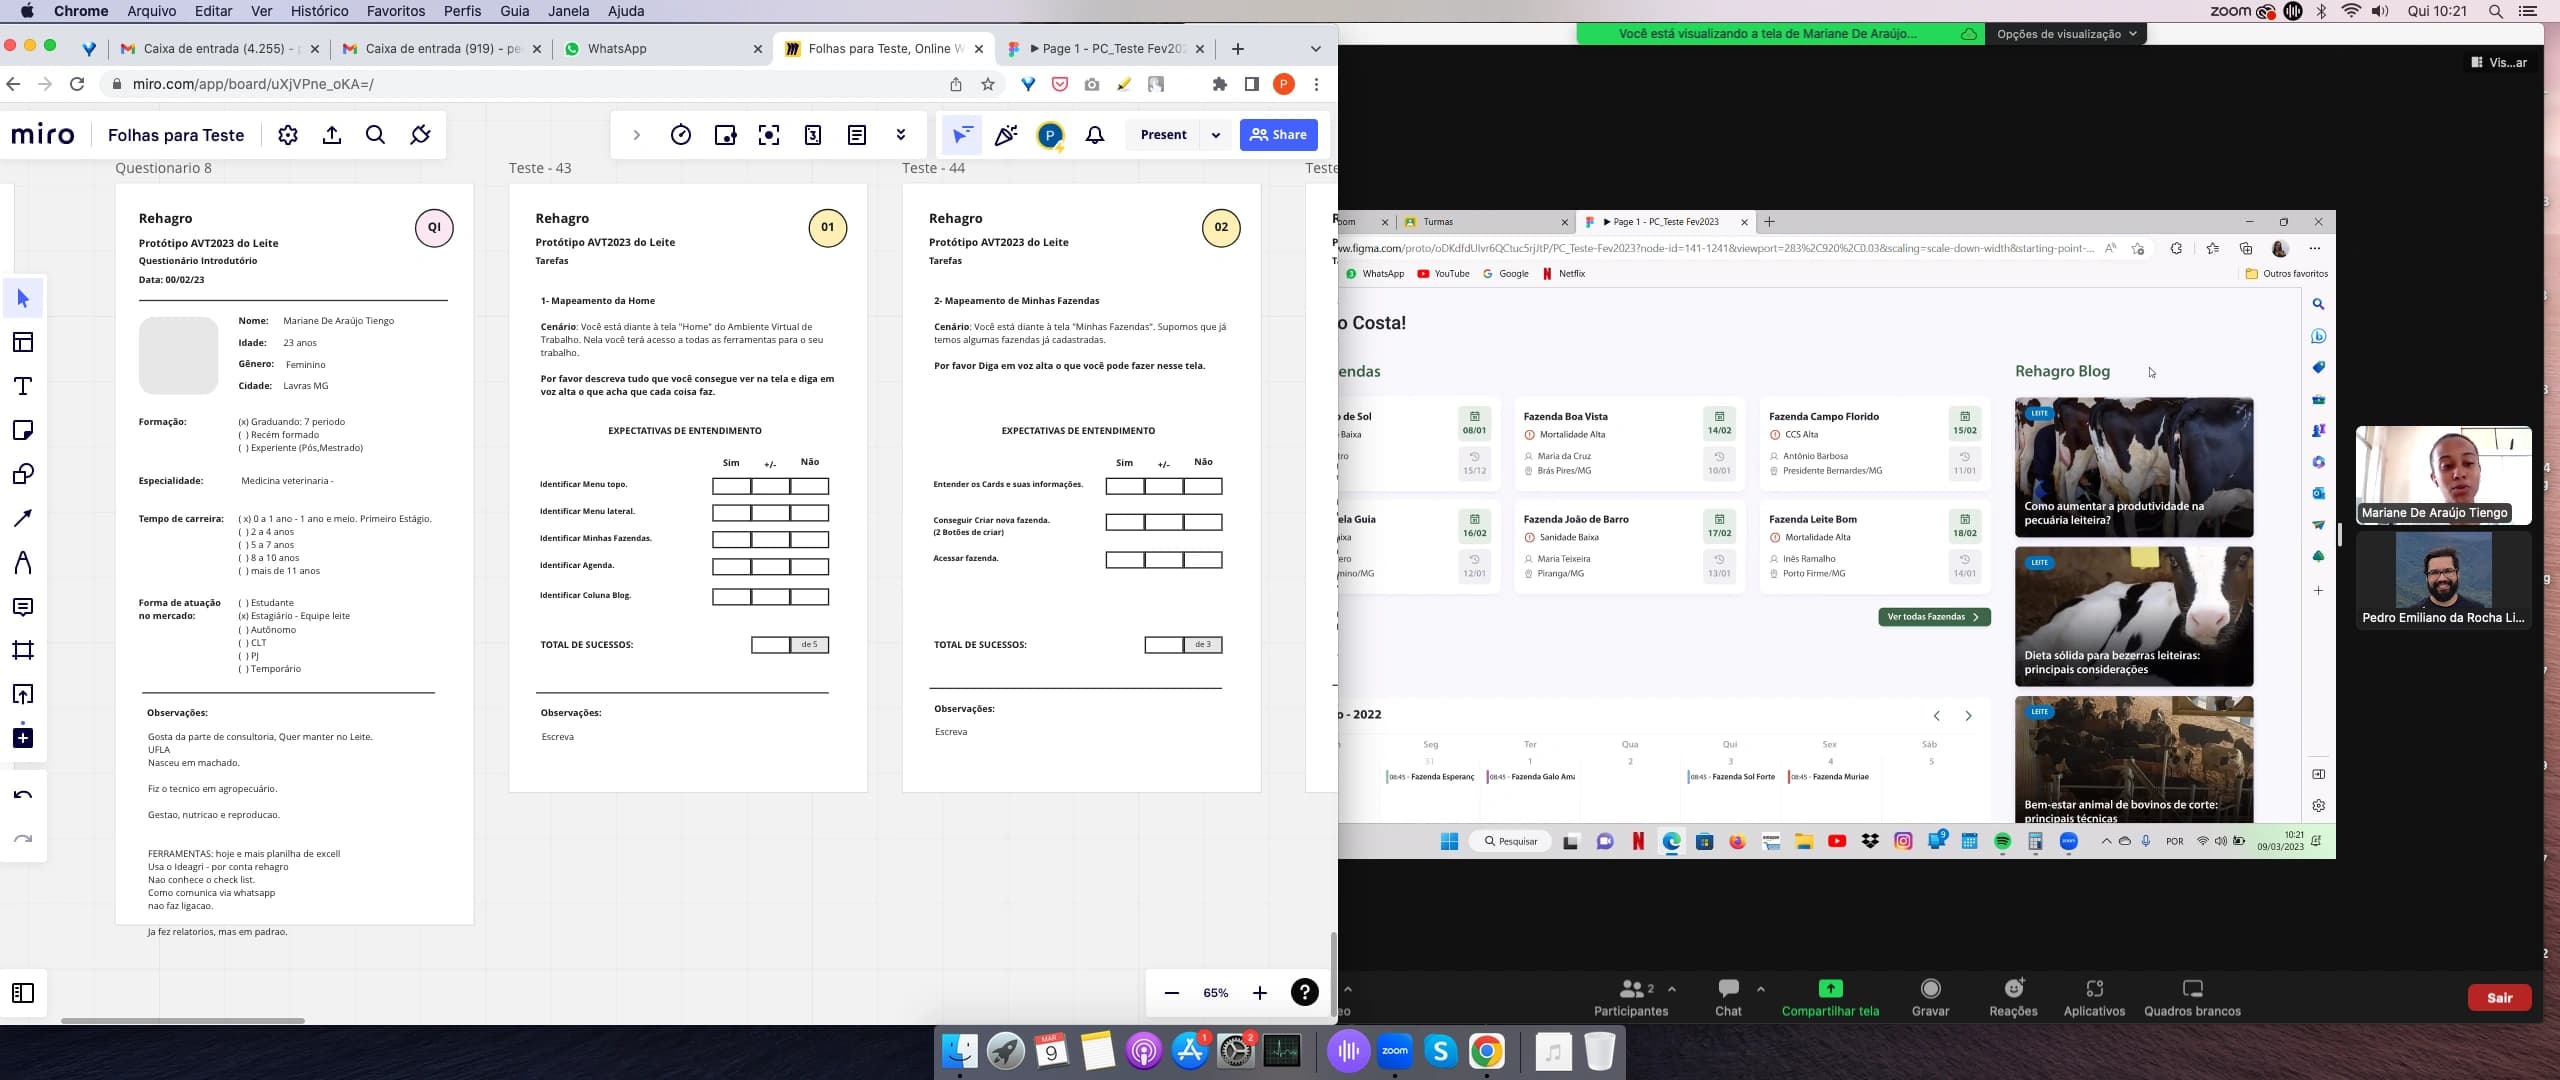Open the Shapes tool in Miro
The width and height of the screenshot is (2560, 1080).
23,474
